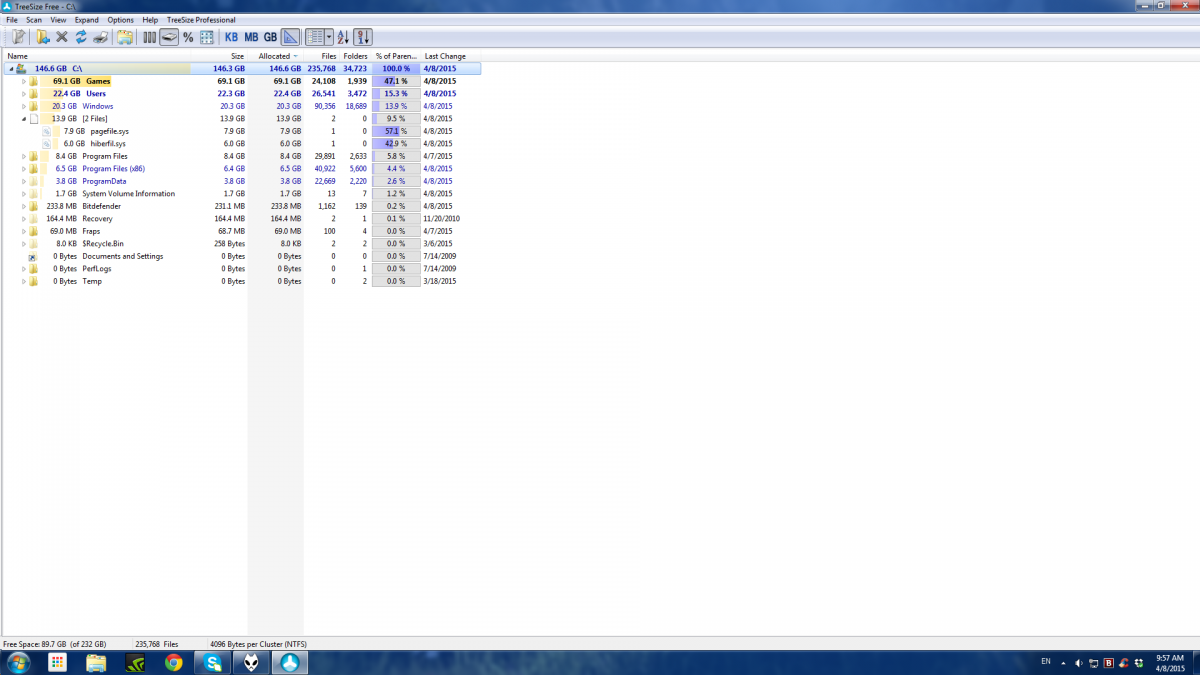Open folder in Windows Explorer icon
1200x675 pixels.
point(125,37)
